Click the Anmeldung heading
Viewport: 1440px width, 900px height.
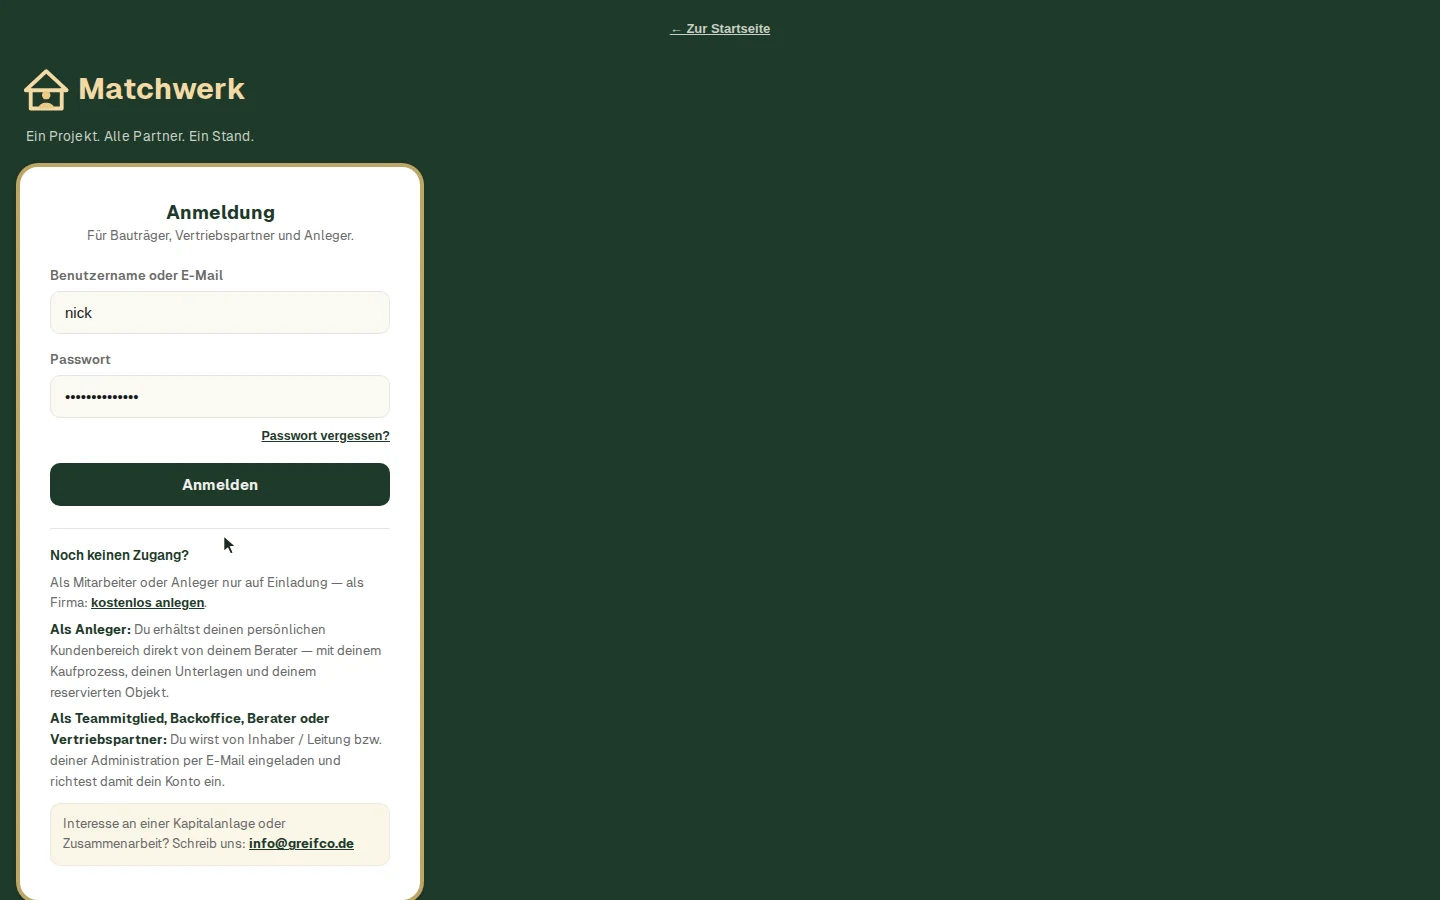220,212
